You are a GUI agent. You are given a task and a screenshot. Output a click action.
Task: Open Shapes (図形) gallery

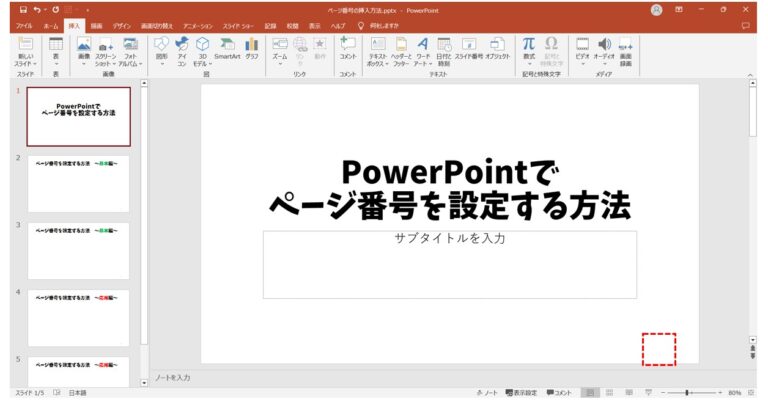click(x=162, y=51)
